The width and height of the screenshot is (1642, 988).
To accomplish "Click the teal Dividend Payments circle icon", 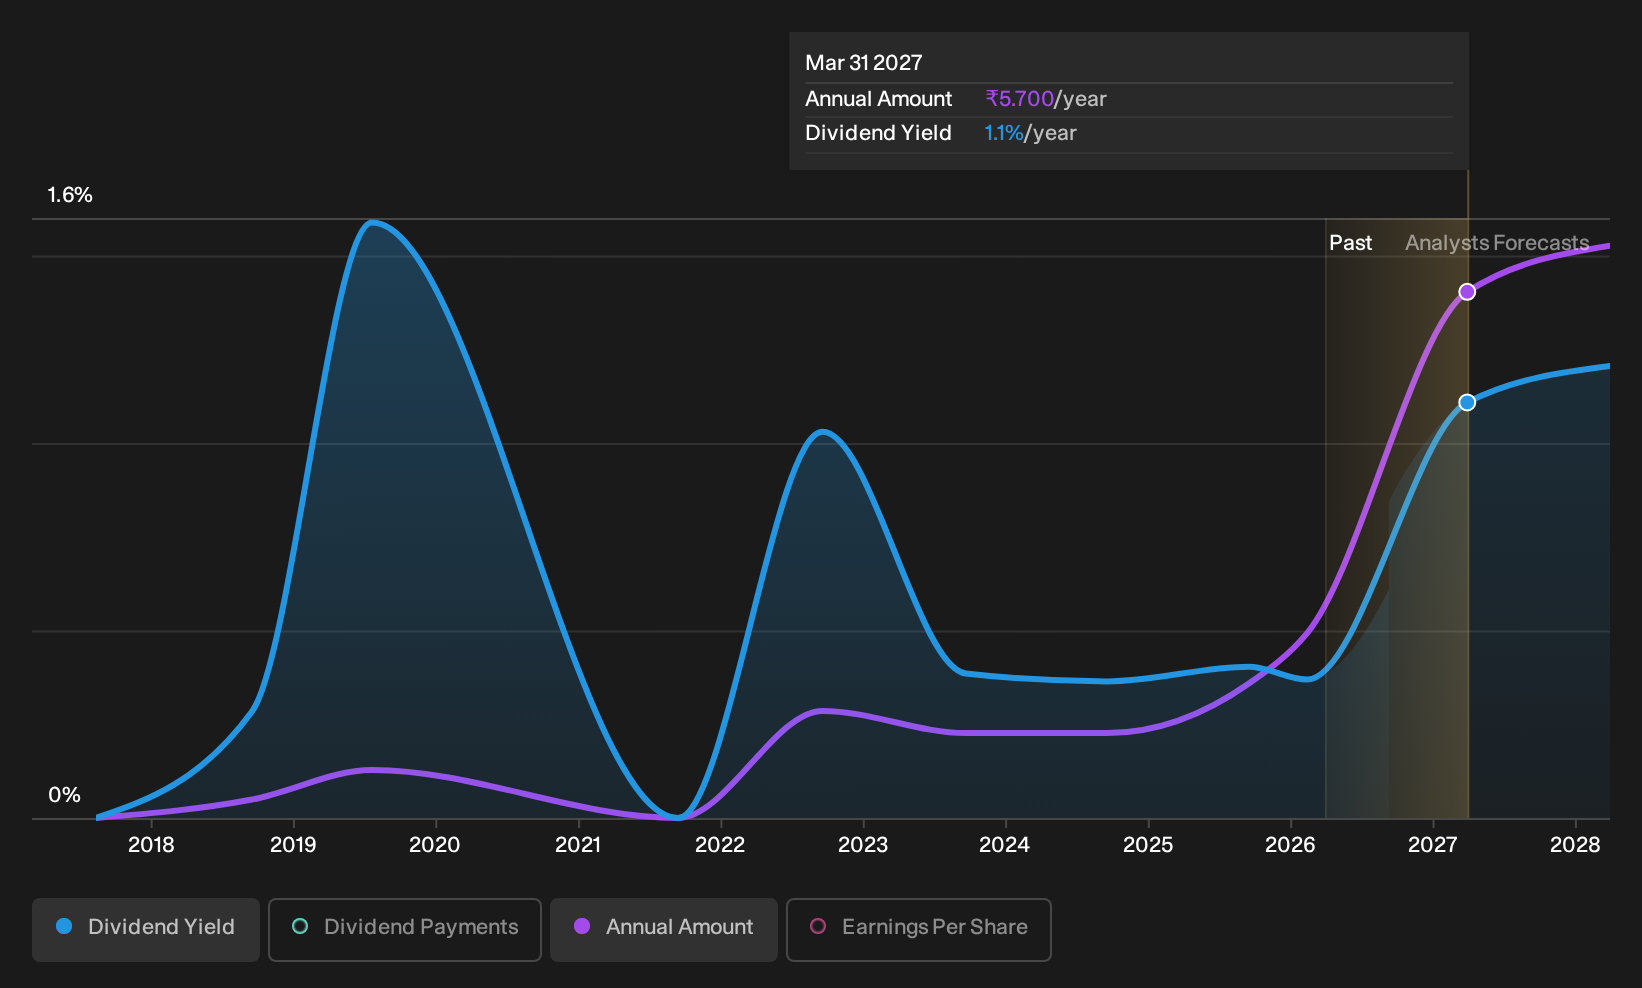I will click(300, 926).
